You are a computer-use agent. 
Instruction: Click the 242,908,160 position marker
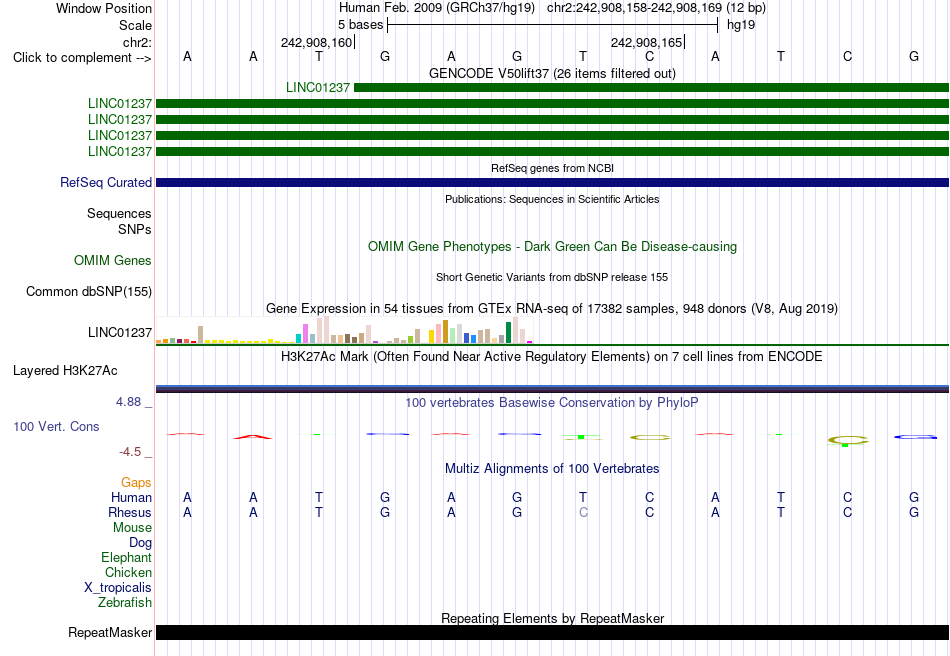316,42
